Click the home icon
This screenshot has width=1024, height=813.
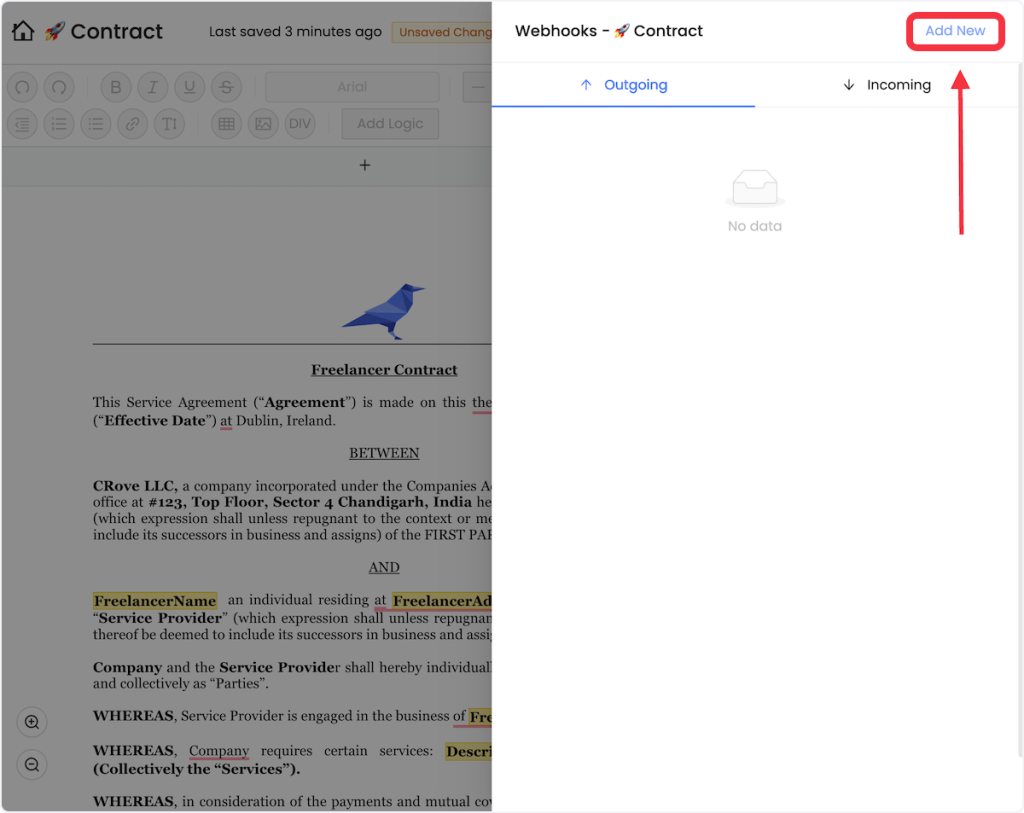pyautogui.click(x=23, y=31)
